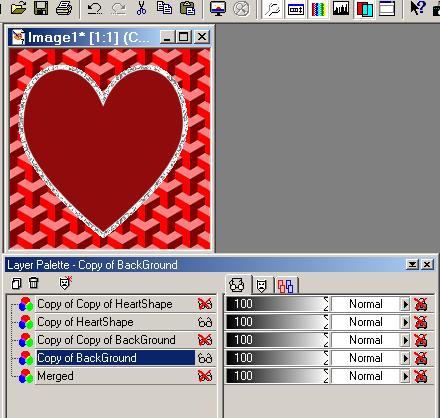The image size is (440, 418).
Task: Switch to the mask tab in Layer Palette
Action: point(261,285)
